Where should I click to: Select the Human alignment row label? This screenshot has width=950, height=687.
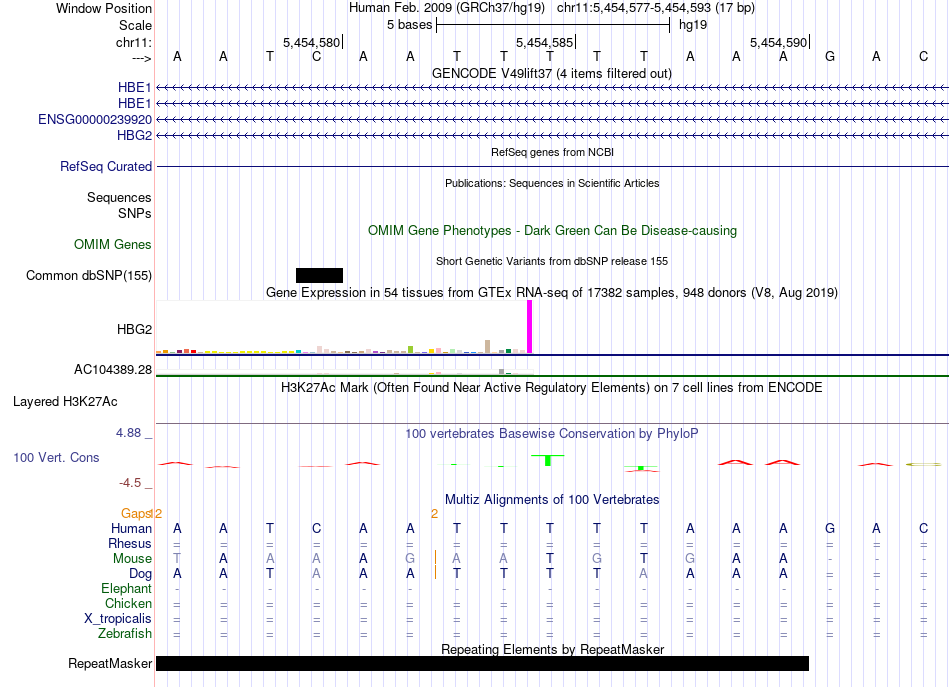(131, 528)
